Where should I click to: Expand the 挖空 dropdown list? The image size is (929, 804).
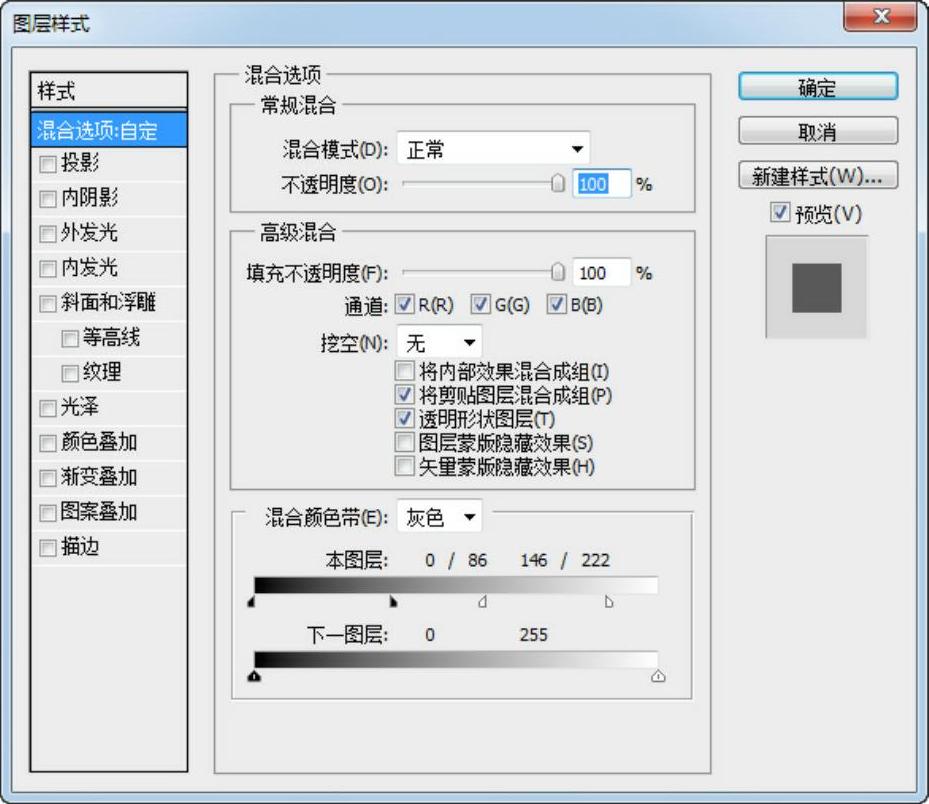point(440,343)
